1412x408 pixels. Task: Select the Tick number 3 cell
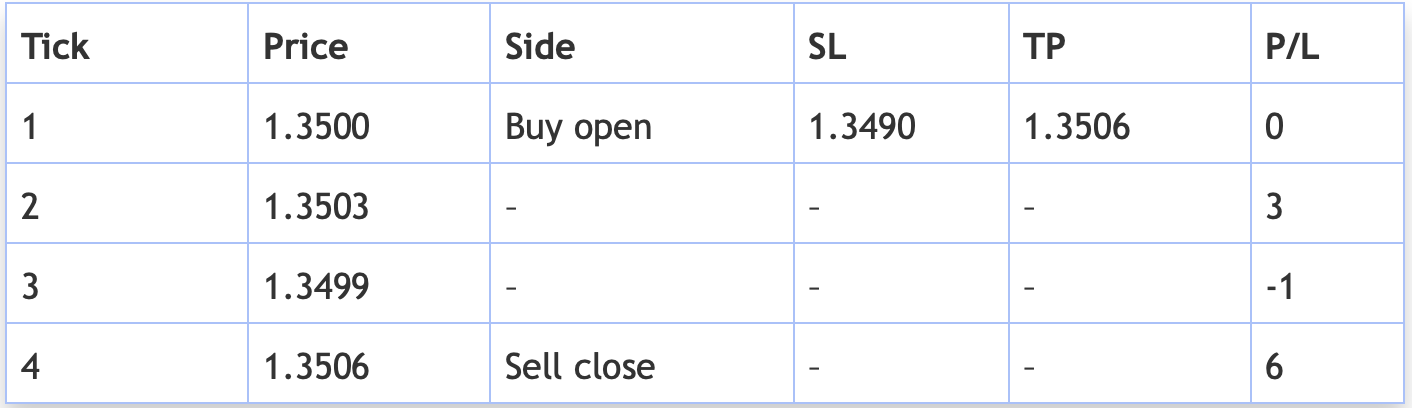[x=30, y=287]
